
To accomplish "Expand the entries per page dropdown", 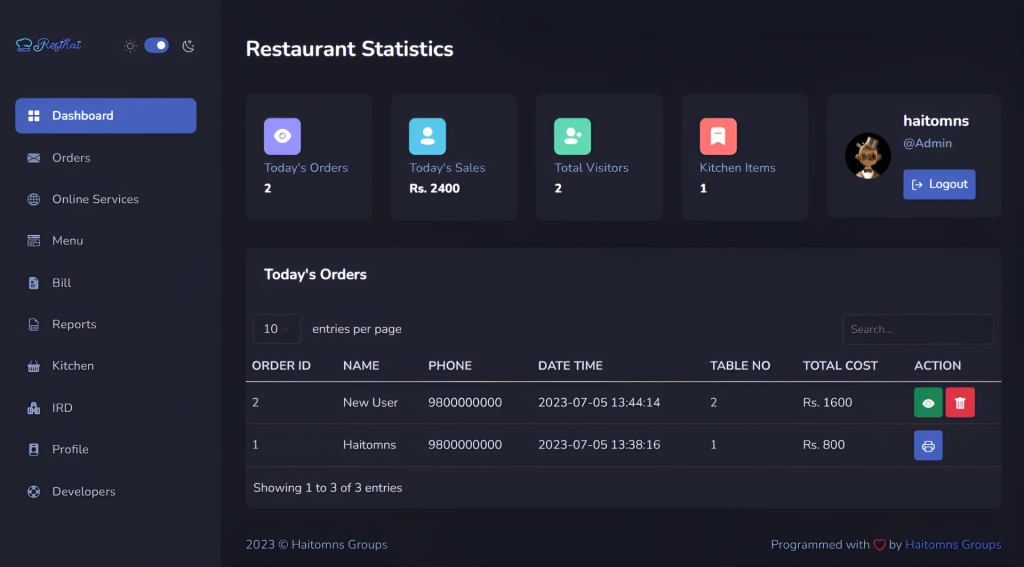I will click(276, 329).
